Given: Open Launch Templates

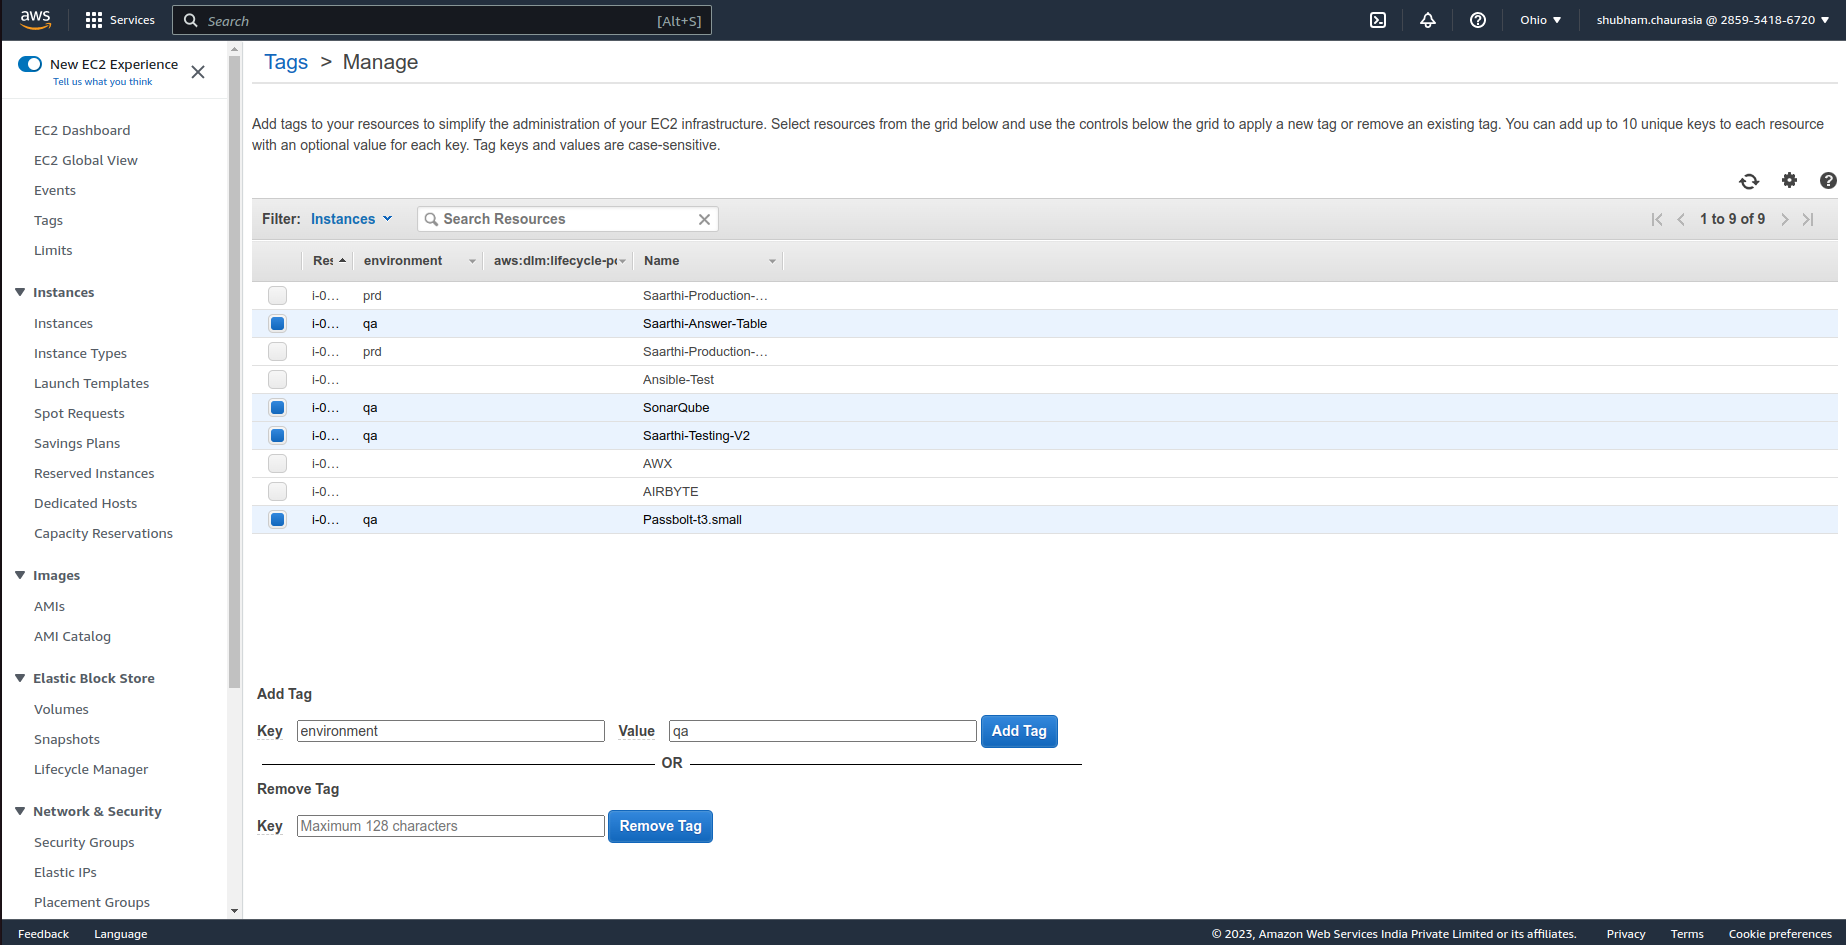Looking at the screenshot, I should pyautogui.click(x=91, y=383).
